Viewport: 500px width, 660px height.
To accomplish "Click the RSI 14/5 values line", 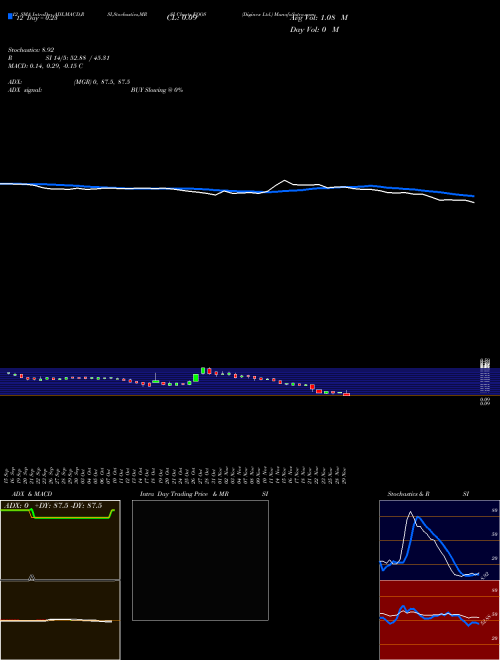I will pos(59,58).
